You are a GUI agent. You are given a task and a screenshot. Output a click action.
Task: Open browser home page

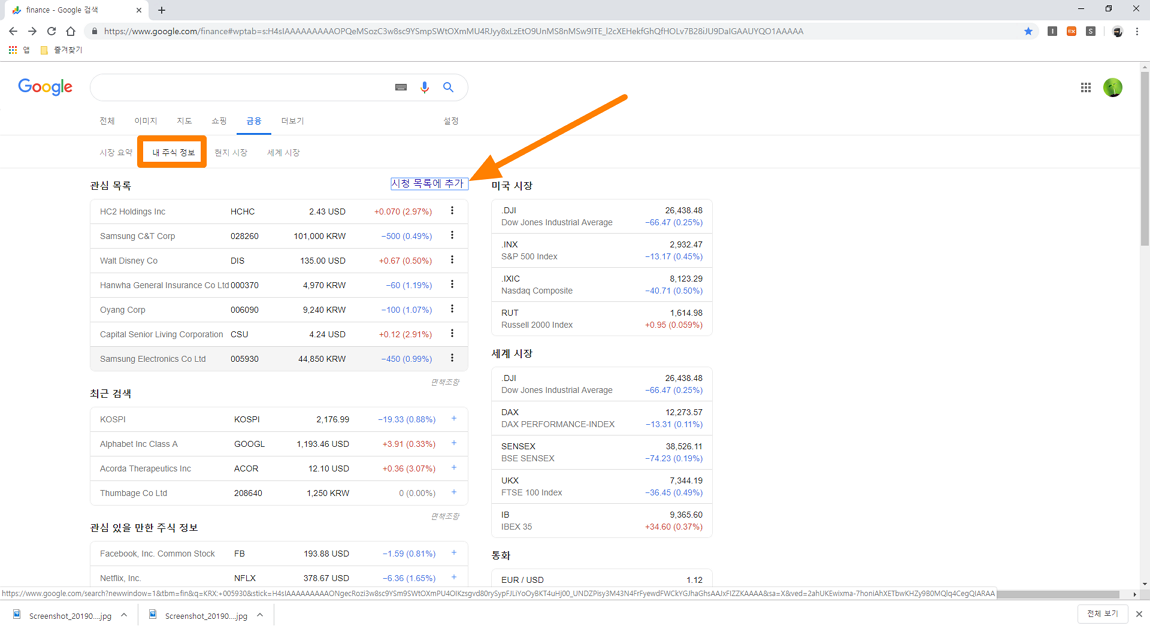[x=70, y=31]
